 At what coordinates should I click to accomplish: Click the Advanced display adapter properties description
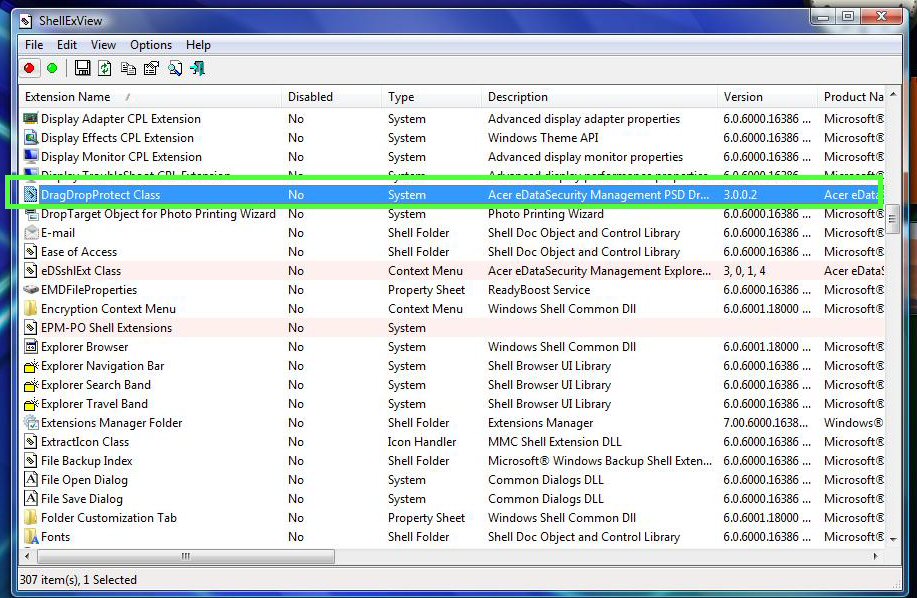coord(584,119)
